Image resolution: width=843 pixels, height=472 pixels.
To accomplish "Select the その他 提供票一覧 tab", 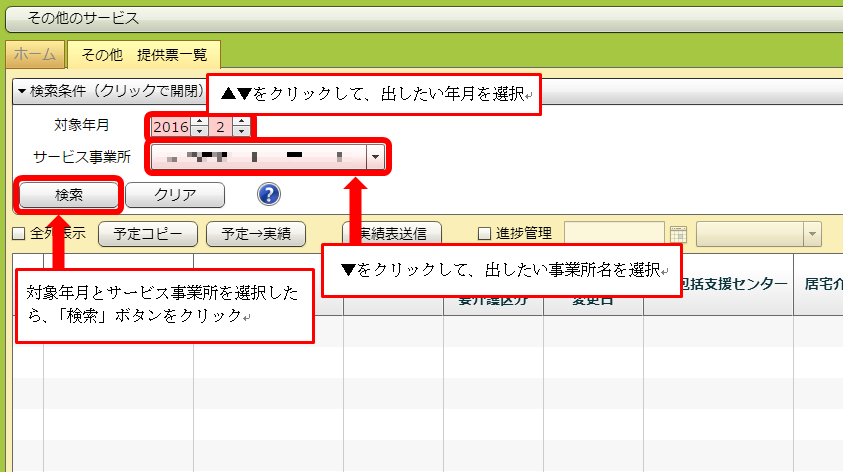I will pos(144,54).
